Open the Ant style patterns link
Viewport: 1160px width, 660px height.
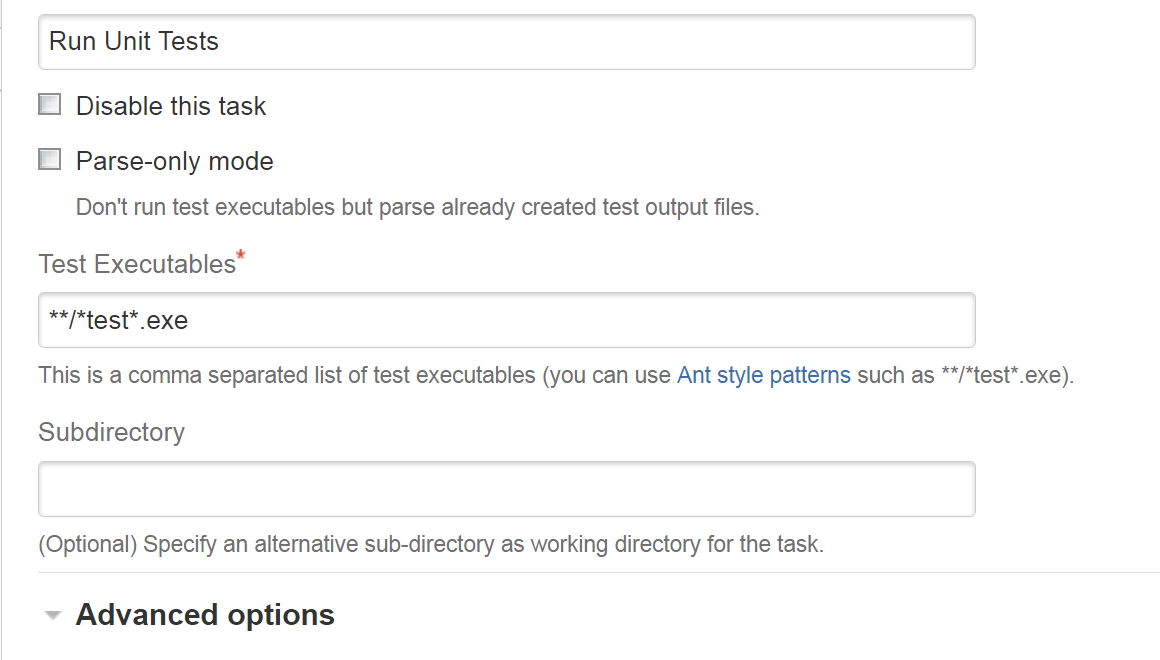763,376
